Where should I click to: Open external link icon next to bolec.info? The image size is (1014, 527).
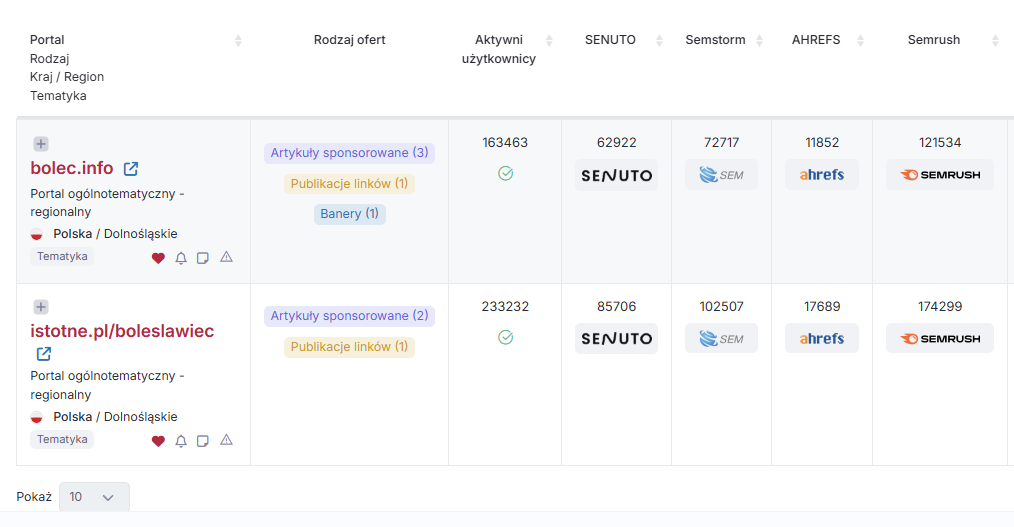(x=131, y=169)
